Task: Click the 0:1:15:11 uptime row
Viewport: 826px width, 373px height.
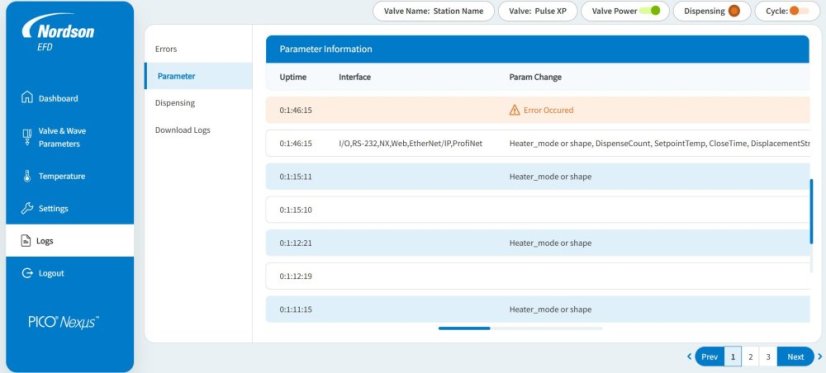Action: (x=538, y=176)
